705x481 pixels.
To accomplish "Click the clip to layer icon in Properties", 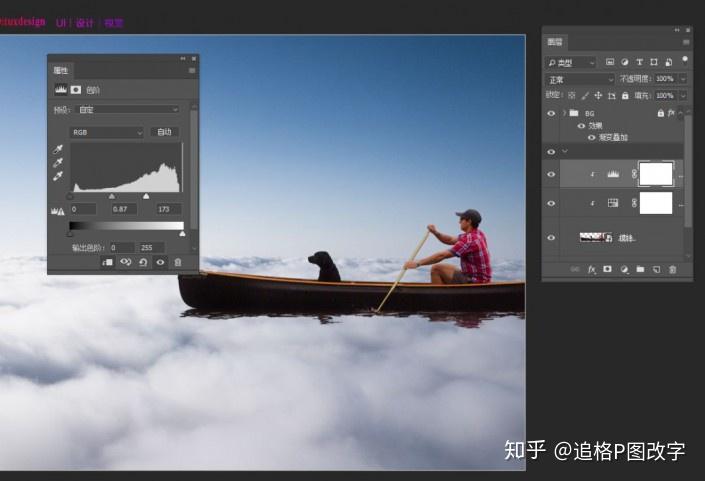I will (107, 262).
